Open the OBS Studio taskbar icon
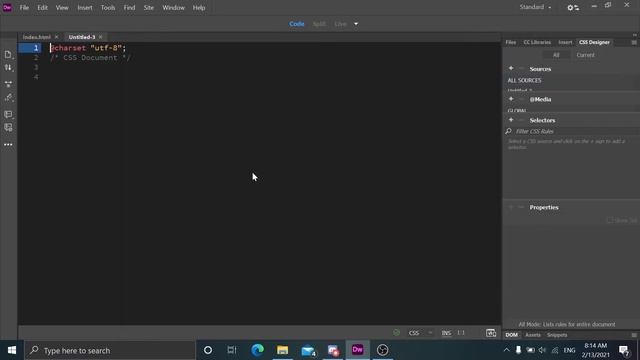The width and height of the screenshot is (640, 360). point(382,350)
